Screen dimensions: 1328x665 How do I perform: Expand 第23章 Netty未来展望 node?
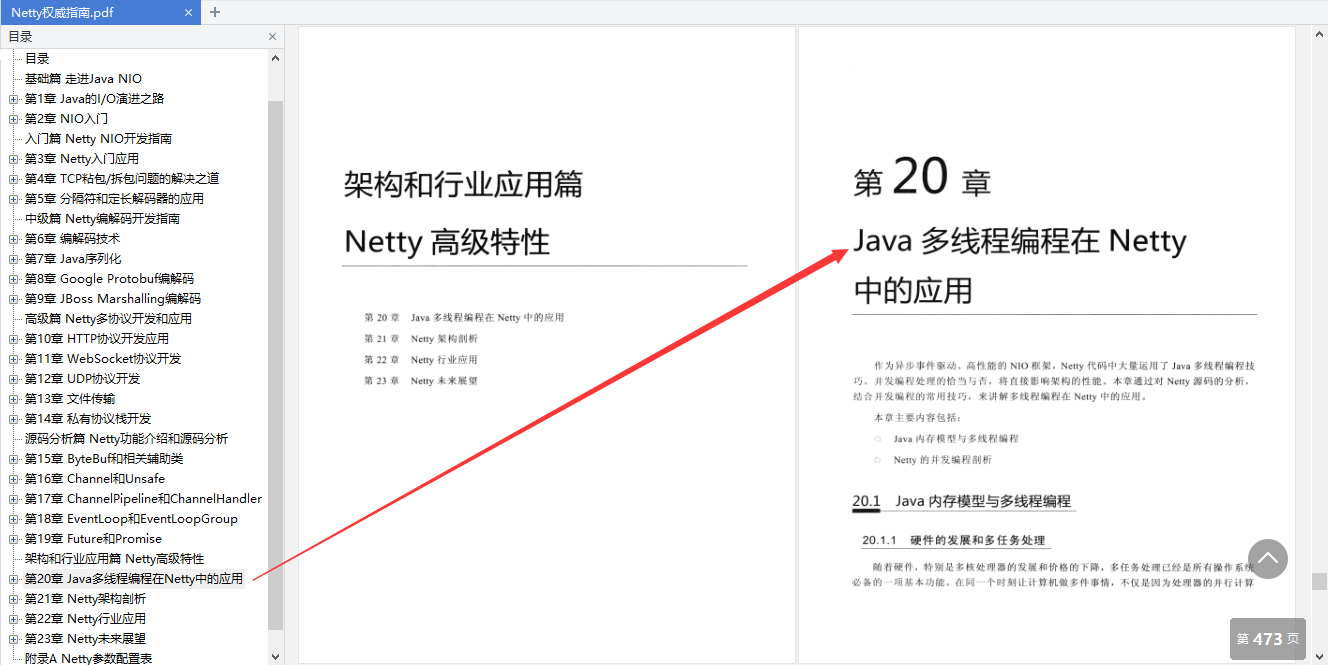pos(14,639)
